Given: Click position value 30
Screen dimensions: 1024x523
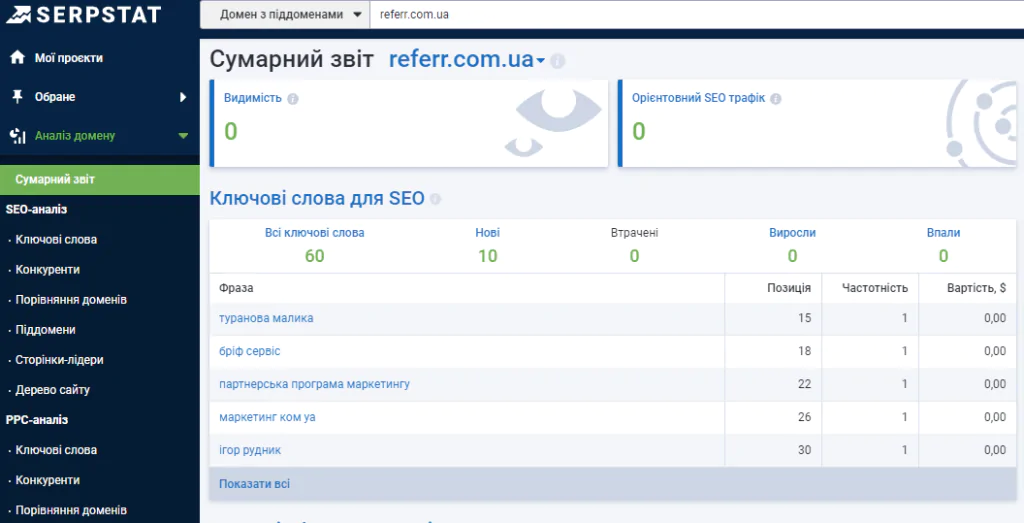Looking at the screenshot, I should pyautogui.click(x=805, y=450).
